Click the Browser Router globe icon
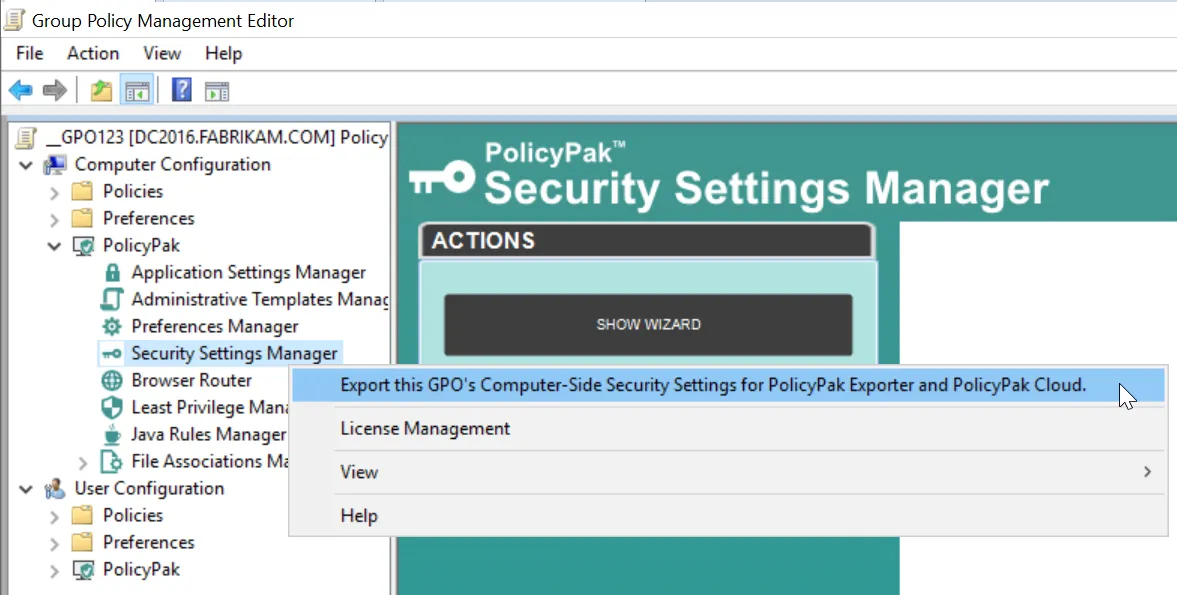This screenshot has height=595, width=1177. (112, 380)
